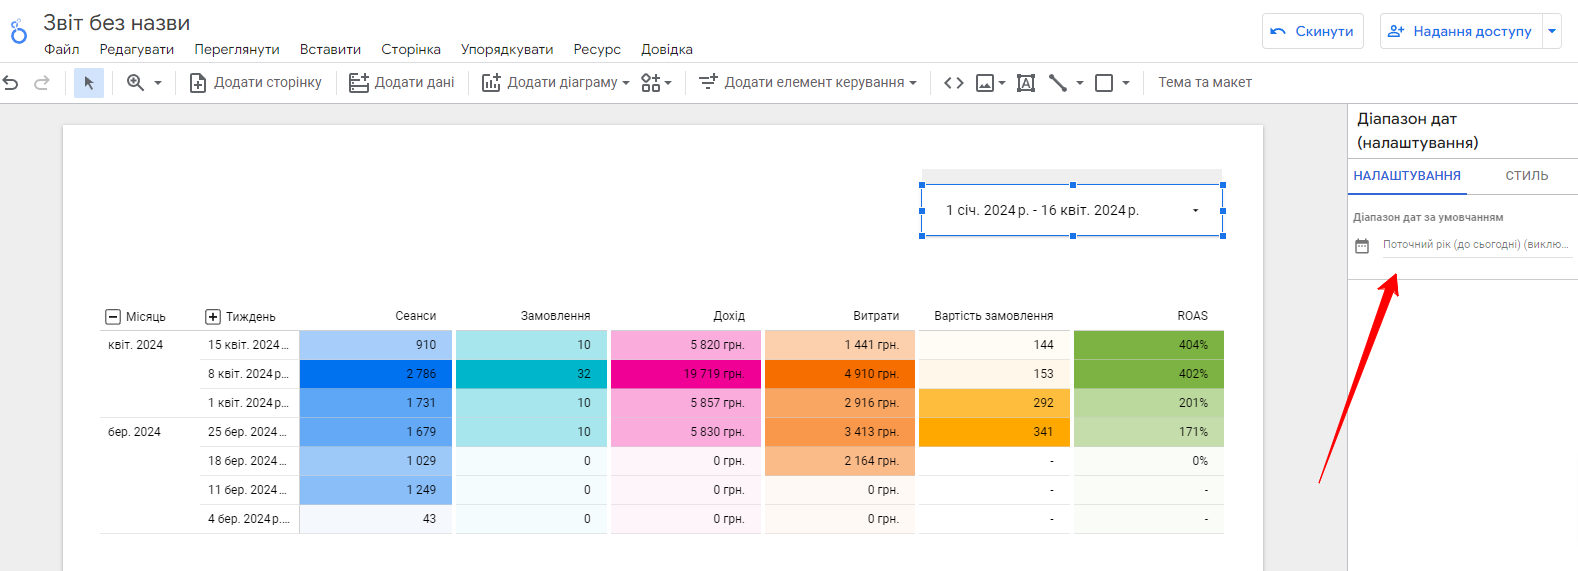
Task: Open the Додати діаграму dropdown
Action: 556,83
